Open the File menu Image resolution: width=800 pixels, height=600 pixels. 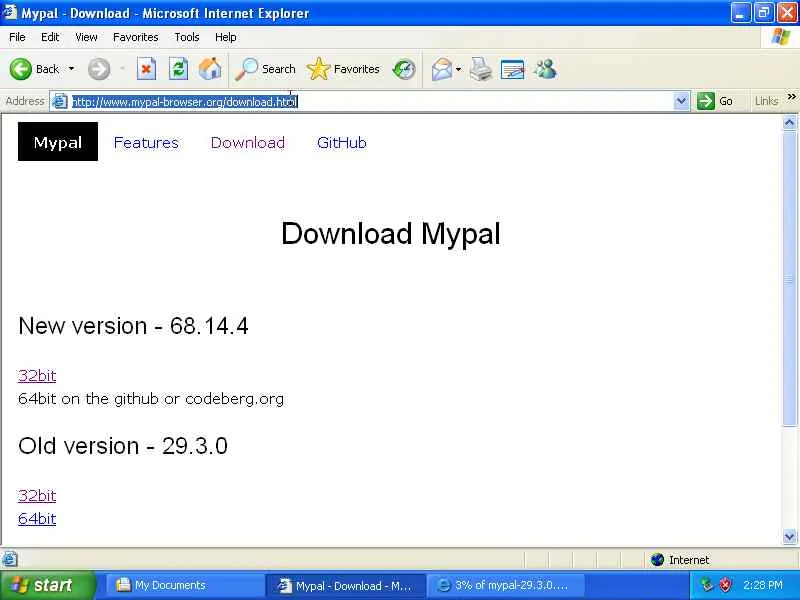pyautogui.click(x=17, y=37)
